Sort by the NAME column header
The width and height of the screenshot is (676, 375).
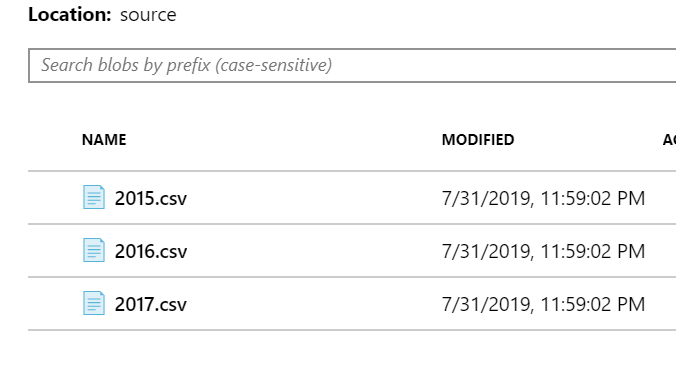coord(104,140)
